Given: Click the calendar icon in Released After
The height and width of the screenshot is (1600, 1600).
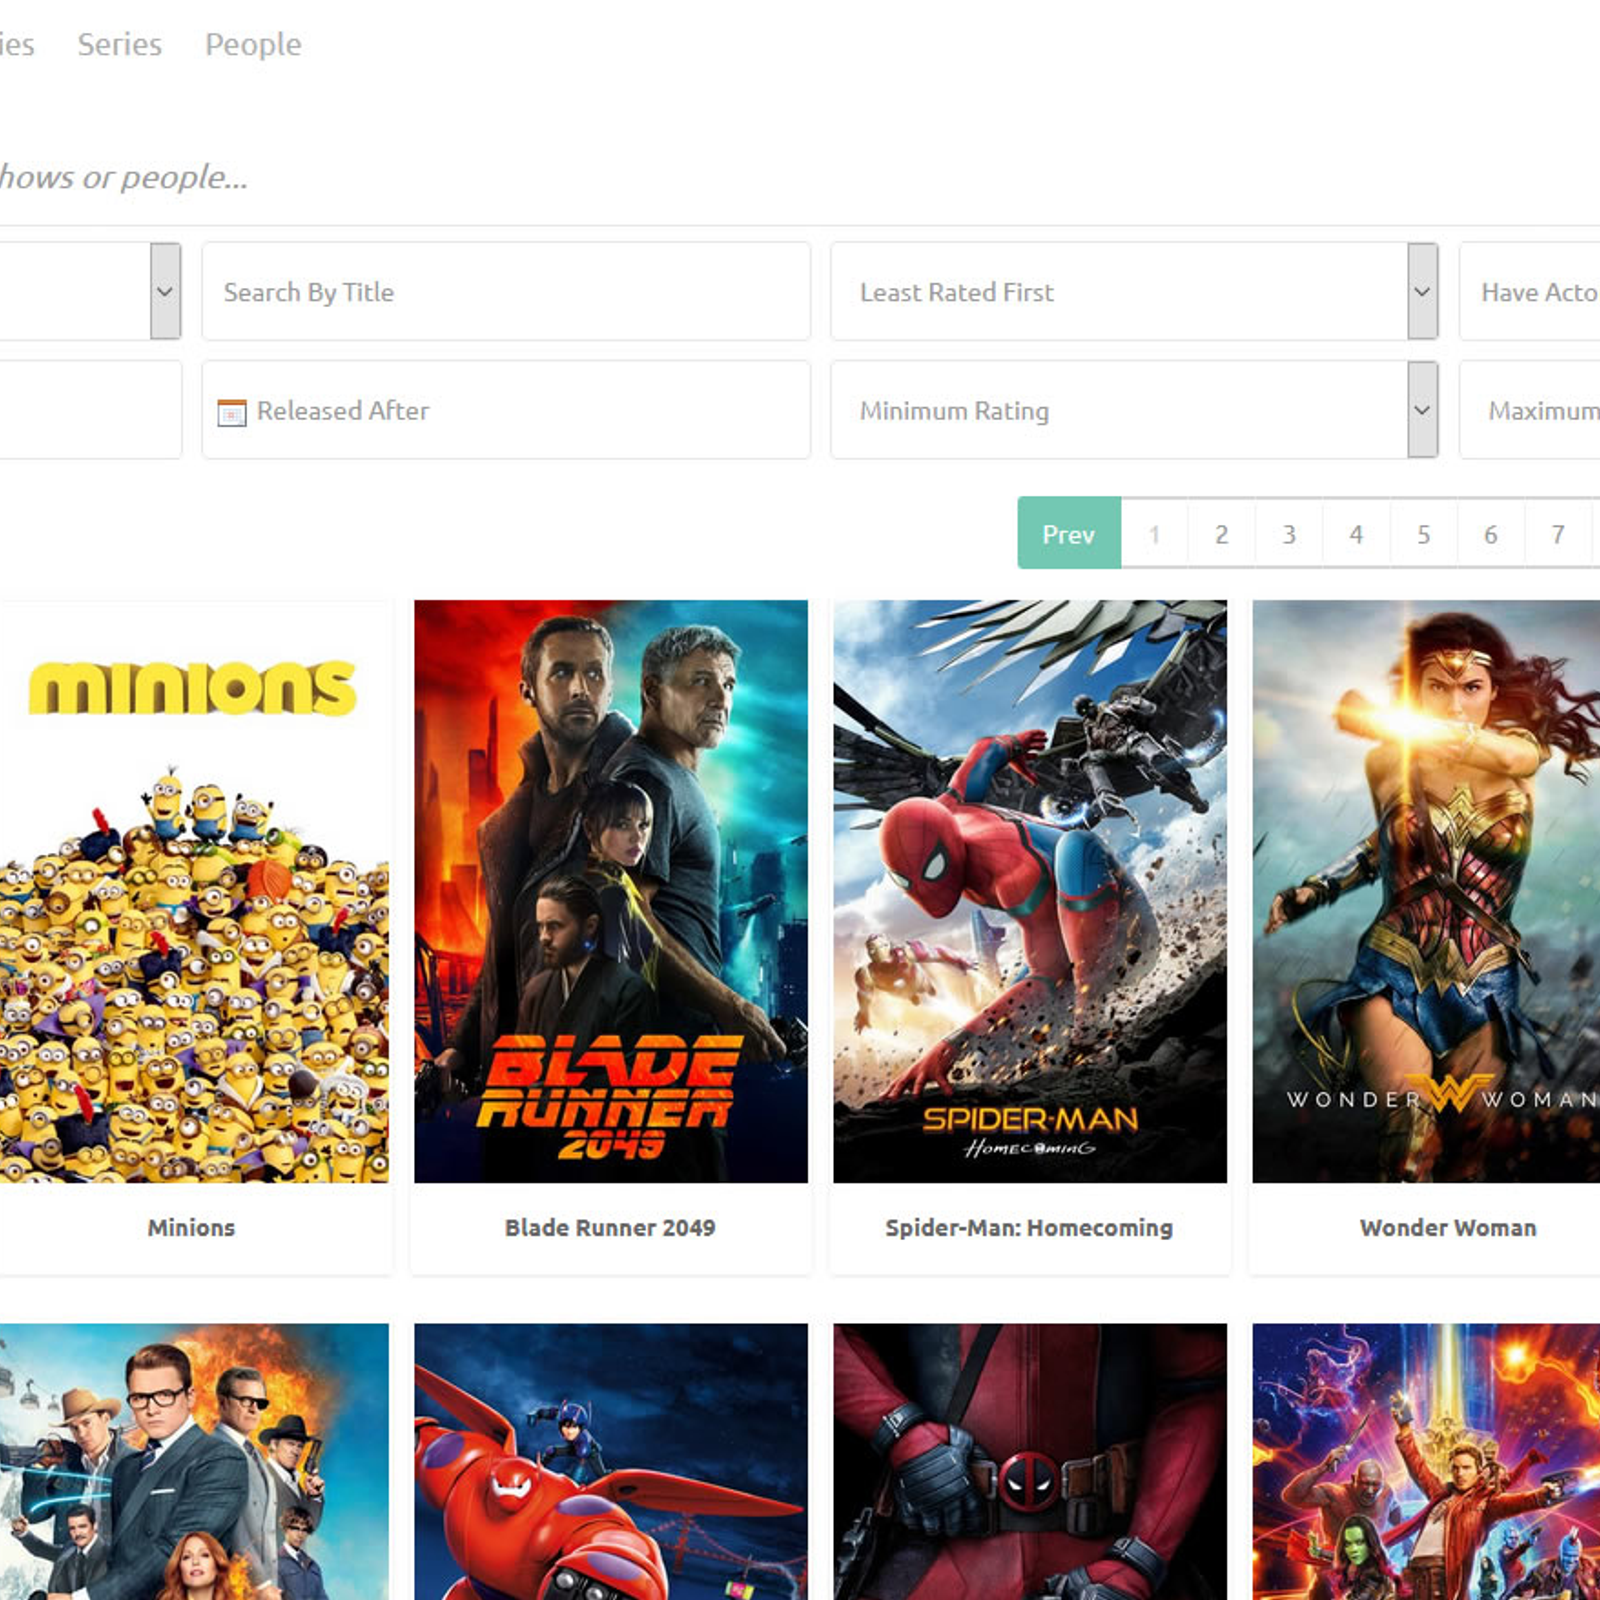Looking at the screenshot, I should 232,412.
